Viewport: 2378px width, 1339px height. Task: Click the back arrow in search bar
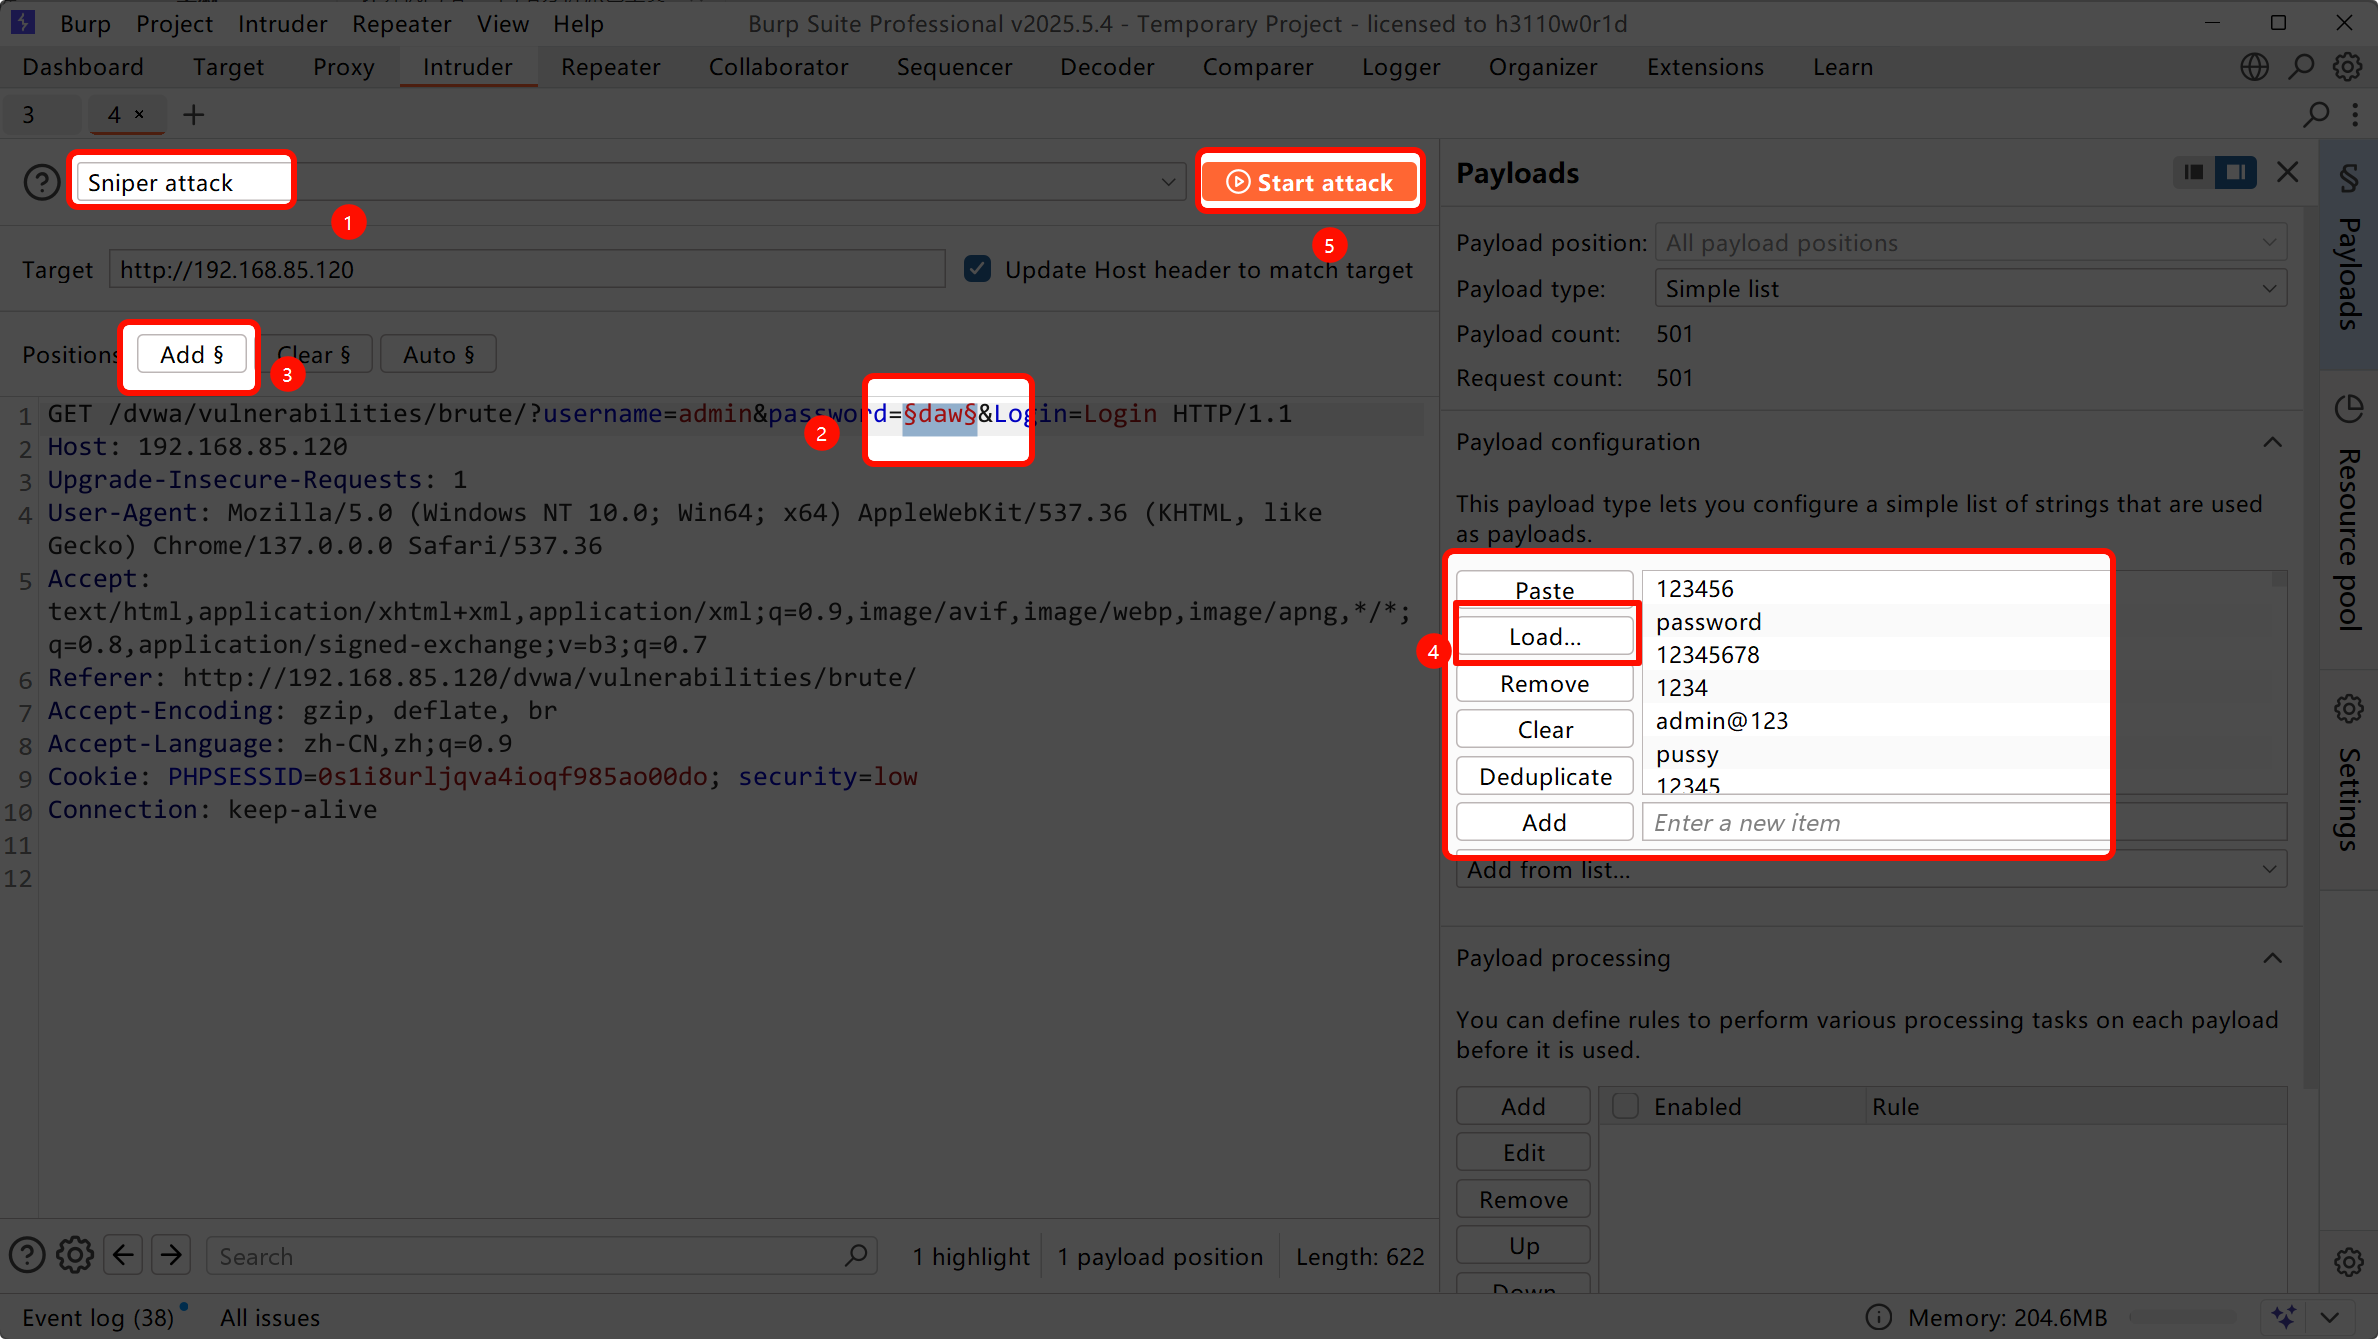point(123,1255)
